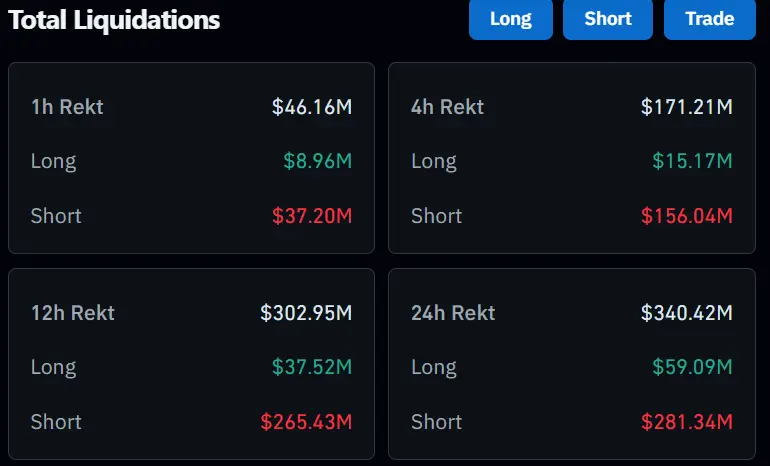Click the red $281.34M short value
770x466 pixels.
click(687, 422)
